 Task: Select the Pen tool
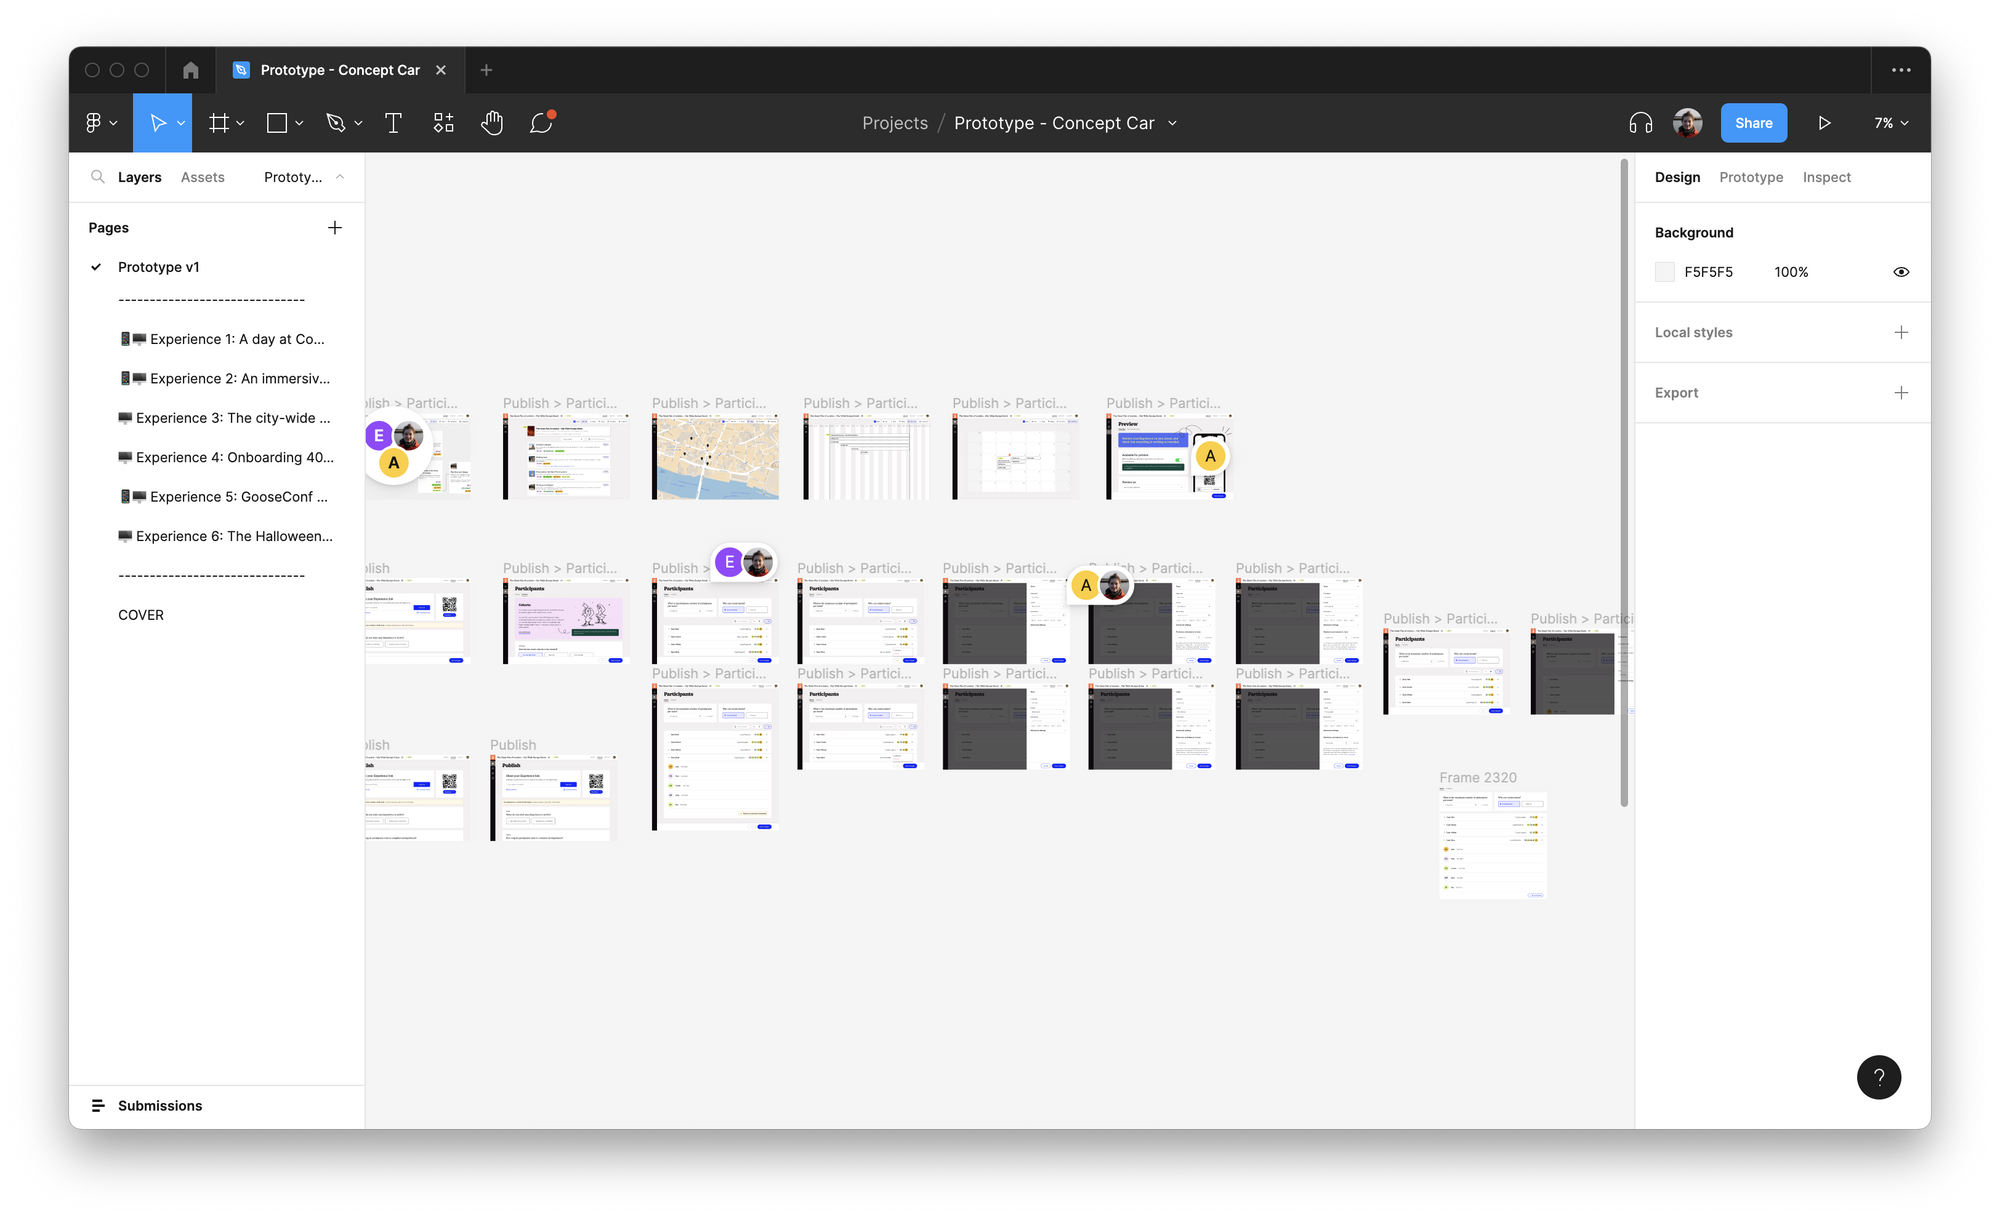click(x=336, y=122)
